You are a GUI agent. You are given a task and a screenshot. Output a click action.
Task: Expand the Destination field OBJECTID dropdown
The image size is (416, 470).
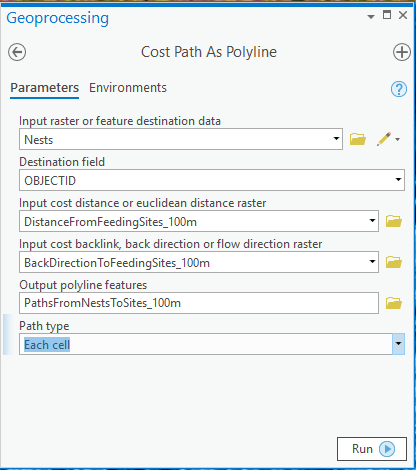398,180
